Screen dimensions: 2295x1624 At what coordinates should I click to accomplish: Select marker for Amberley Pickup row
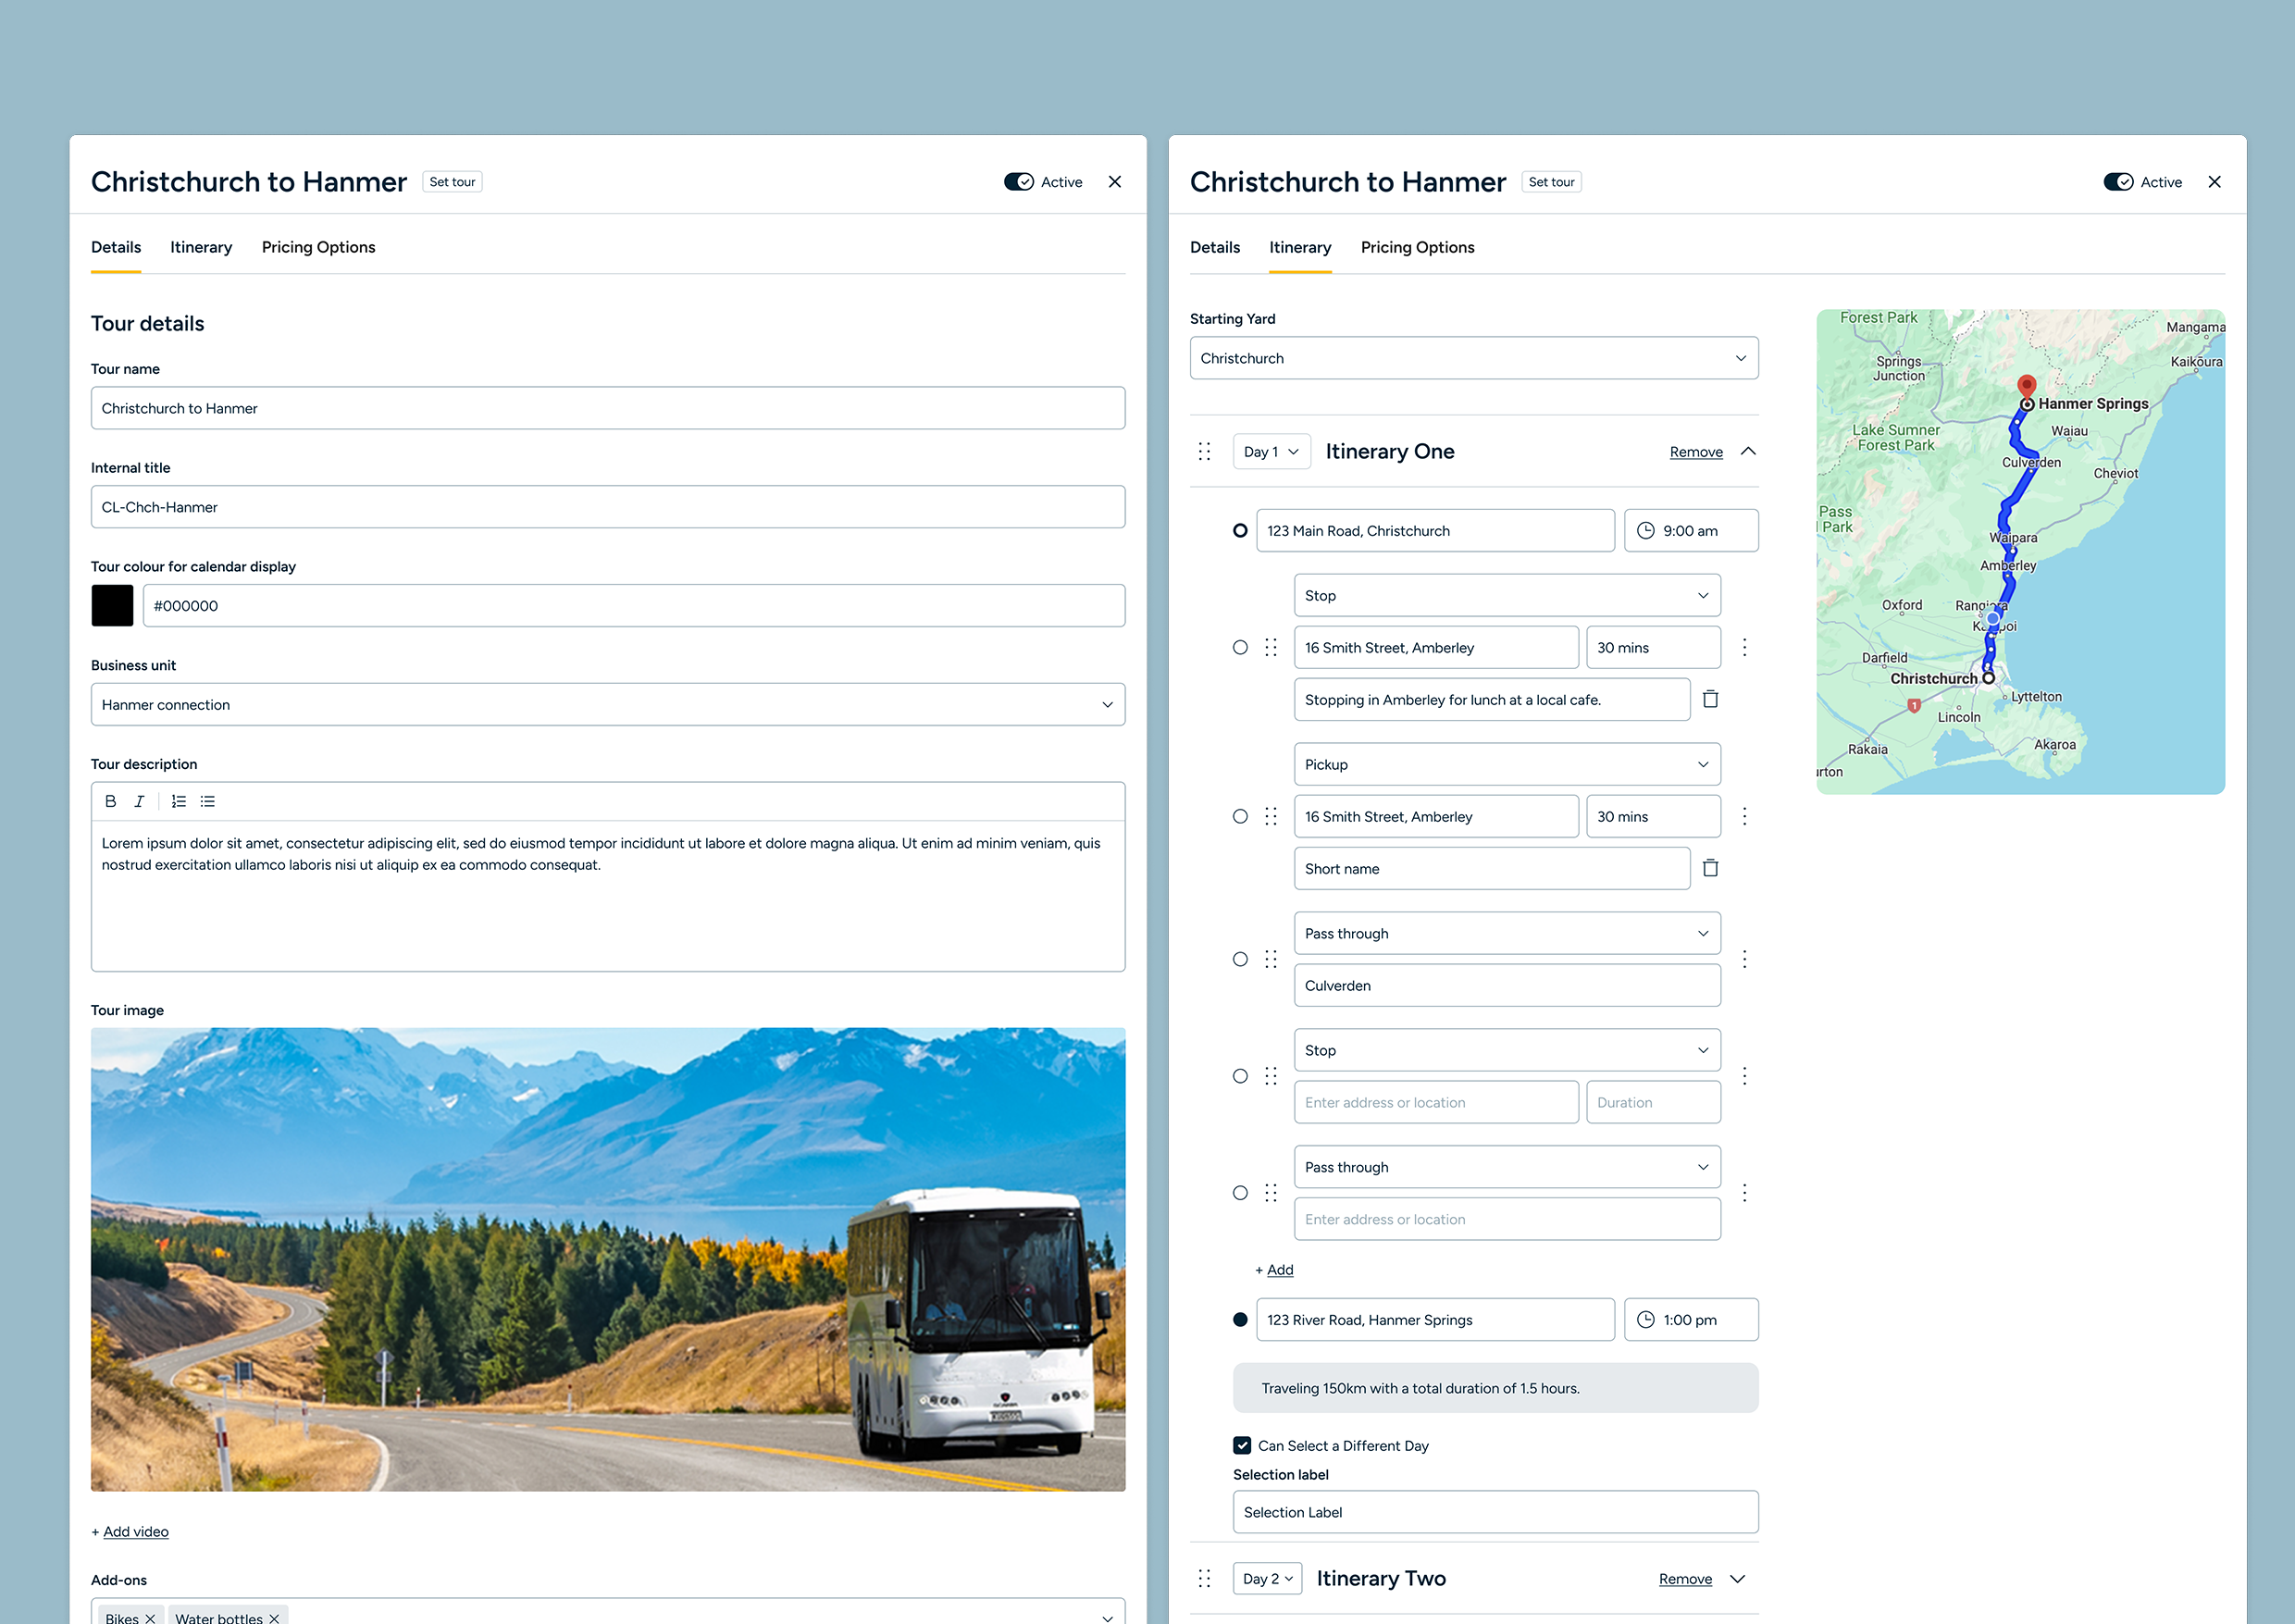tap(1240, 816)
